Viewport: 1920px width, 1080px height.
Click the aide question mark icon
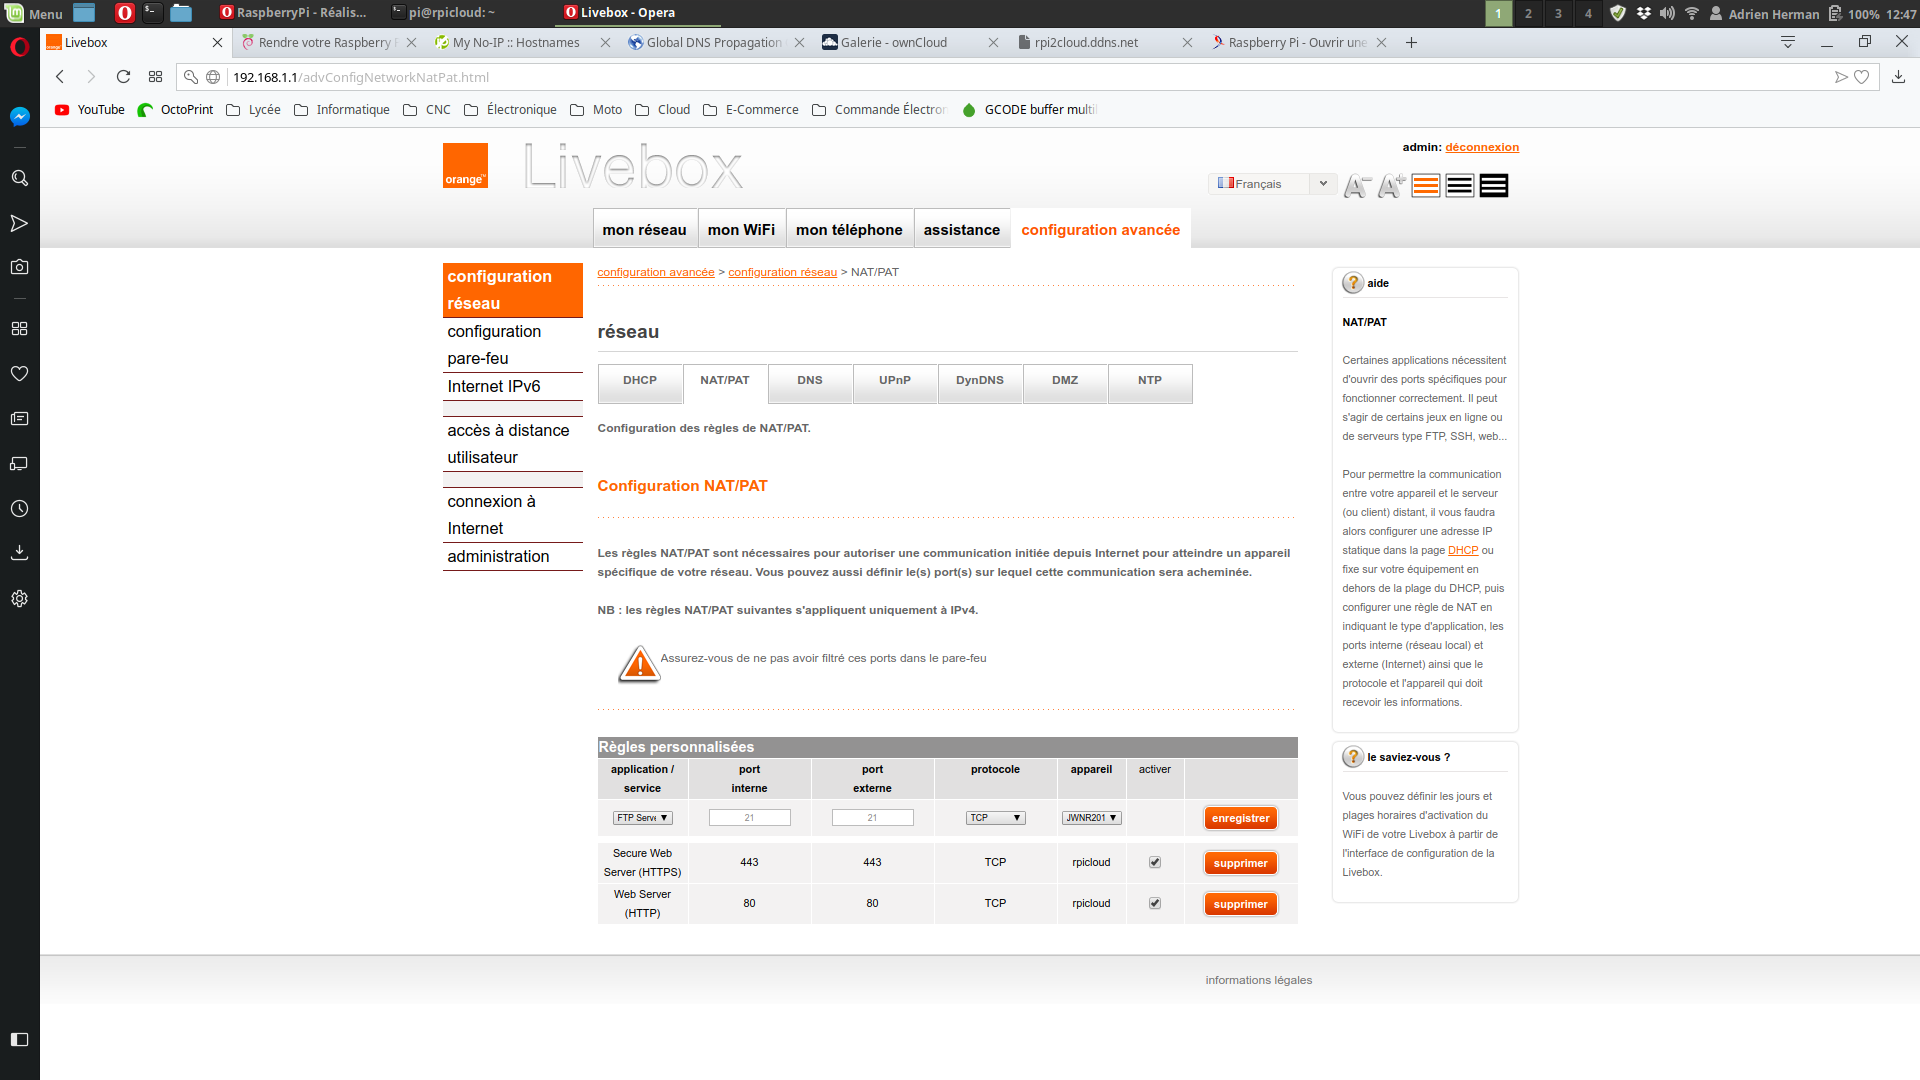1353,283
